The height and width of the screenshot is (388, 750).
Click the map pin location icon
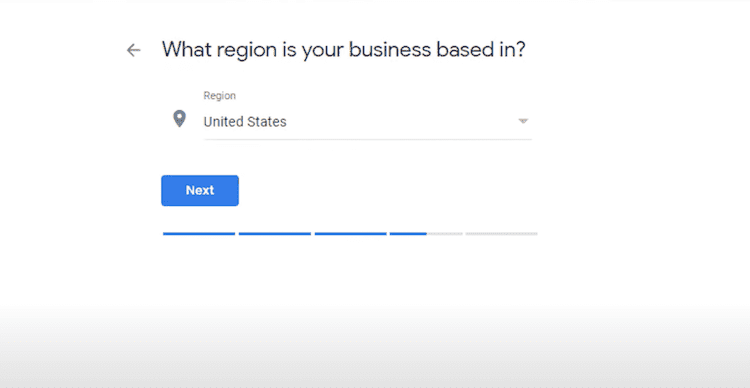coord(179,119)
